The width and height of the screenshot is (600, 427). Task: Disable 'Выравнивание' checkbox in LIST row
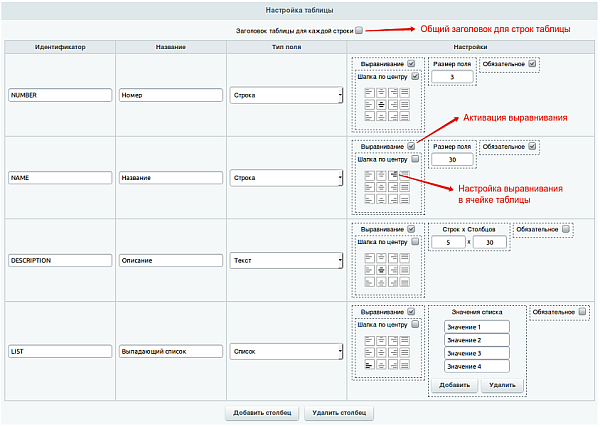[x=411, y=312]
